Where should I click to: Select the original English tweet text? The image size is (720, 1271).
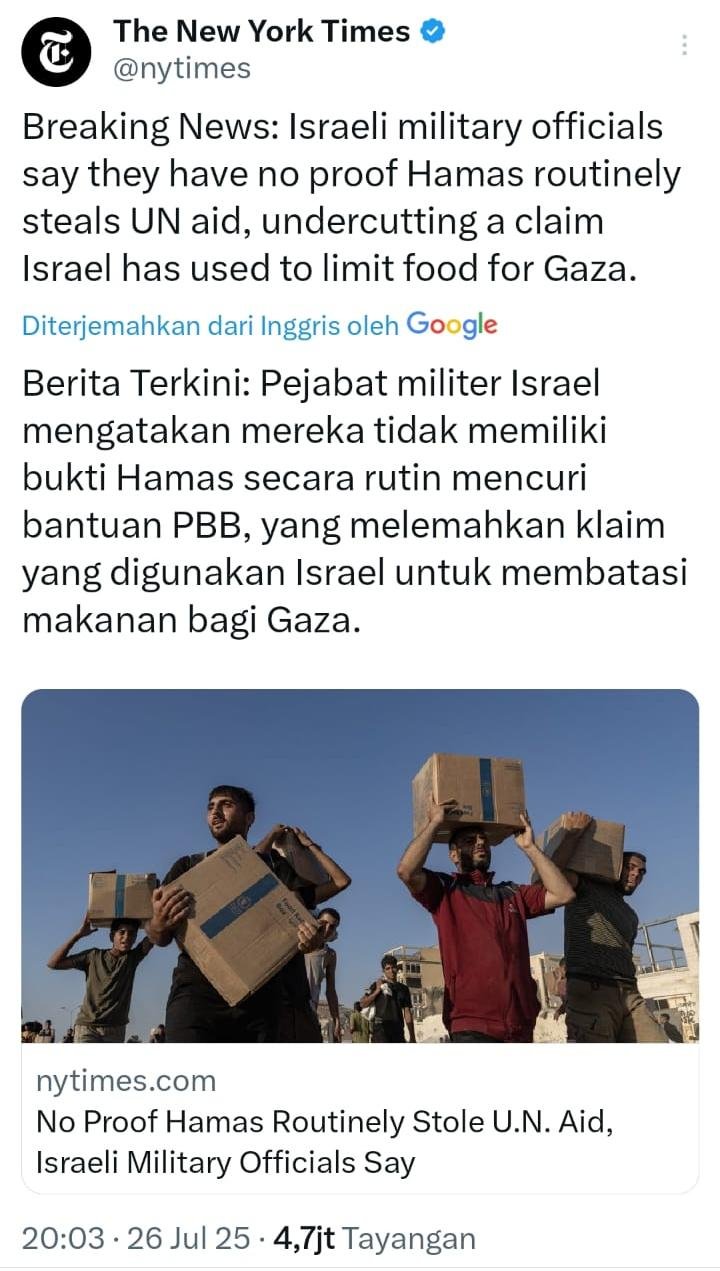point(352,198)
